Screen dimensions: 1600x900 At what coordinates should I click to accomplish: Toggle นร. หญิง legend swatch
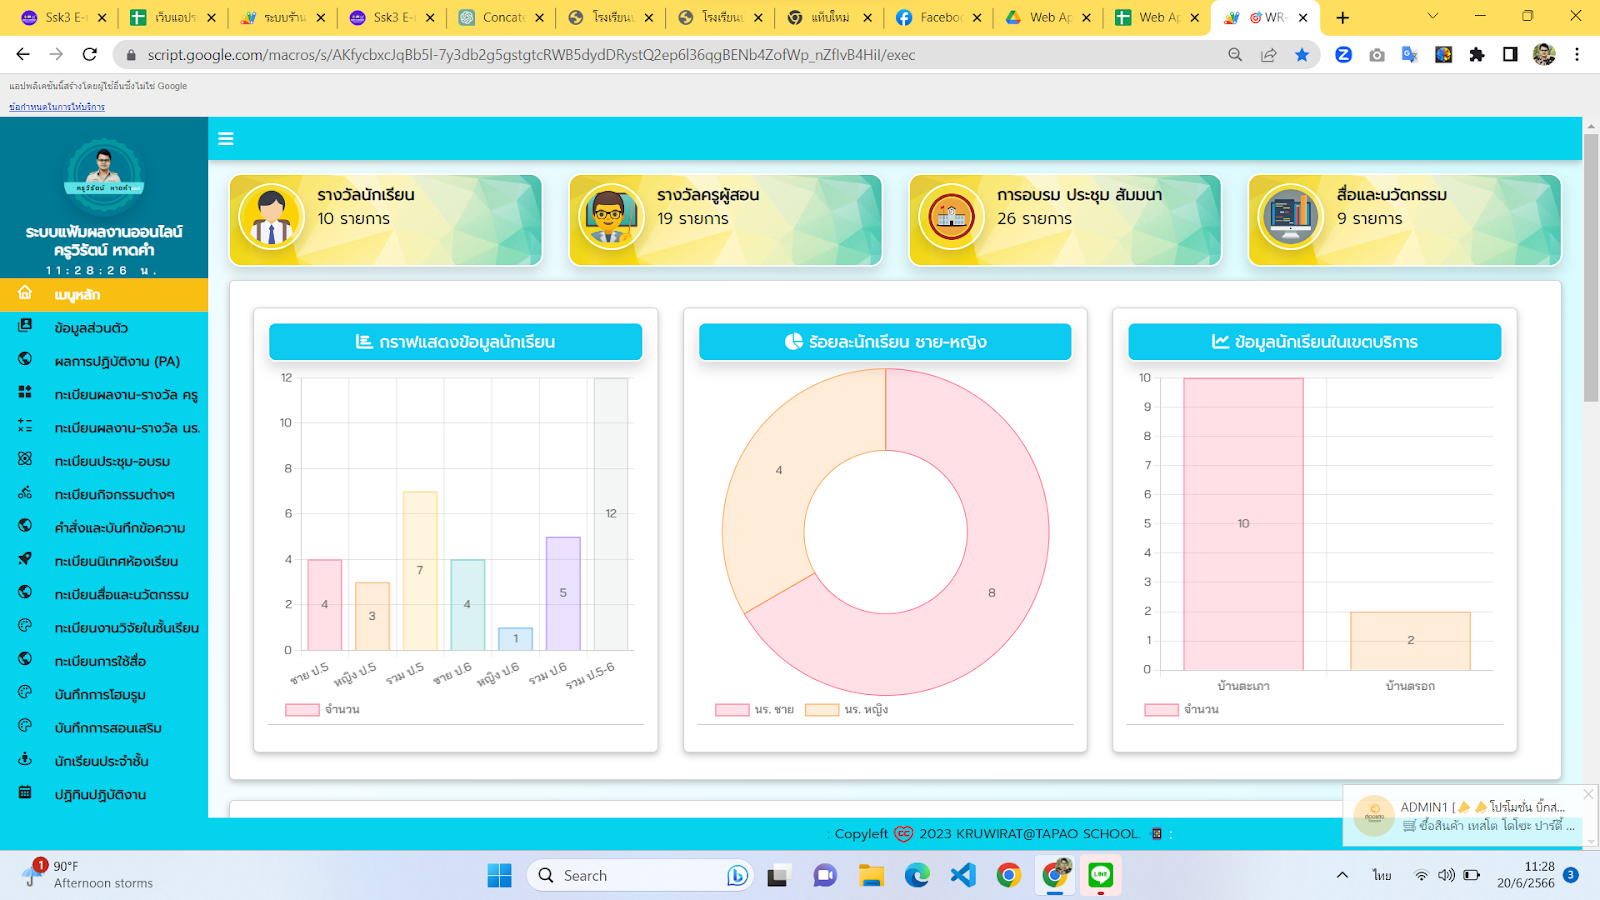(822, 710)
